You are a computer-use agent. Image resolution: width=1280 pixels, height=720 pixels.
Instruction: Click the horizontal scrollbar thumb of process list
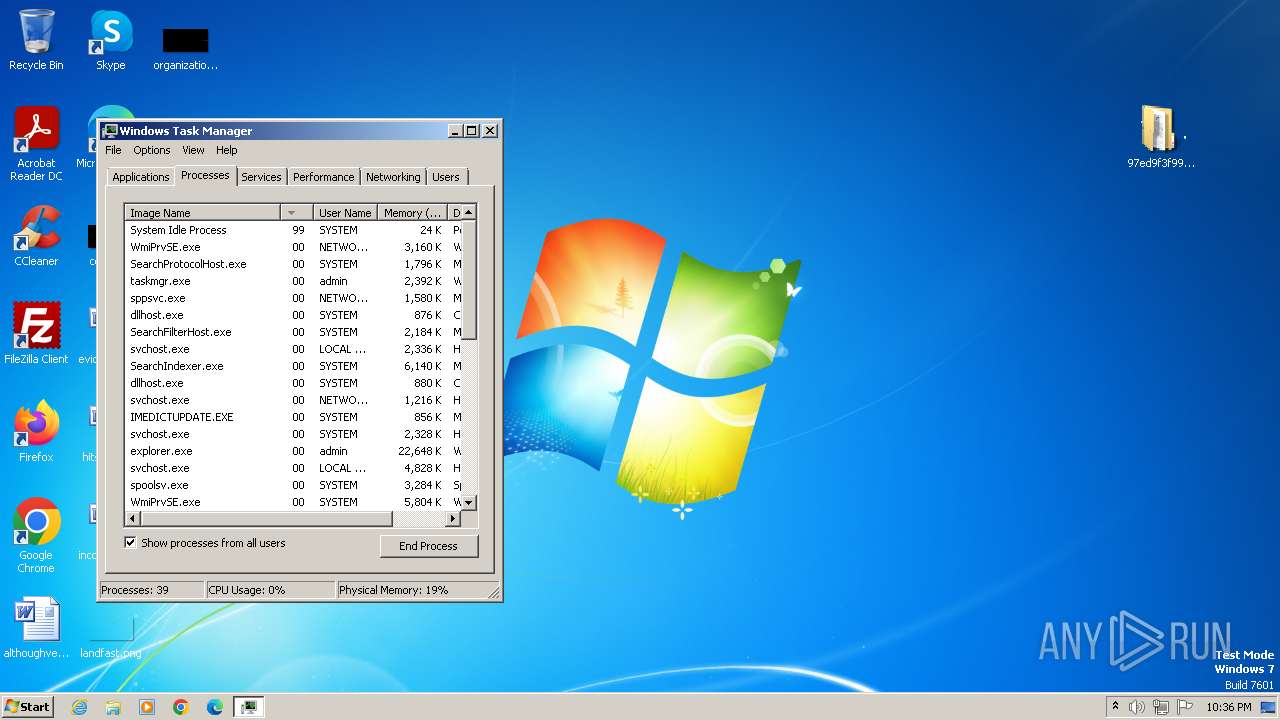[x=265, y=519]
